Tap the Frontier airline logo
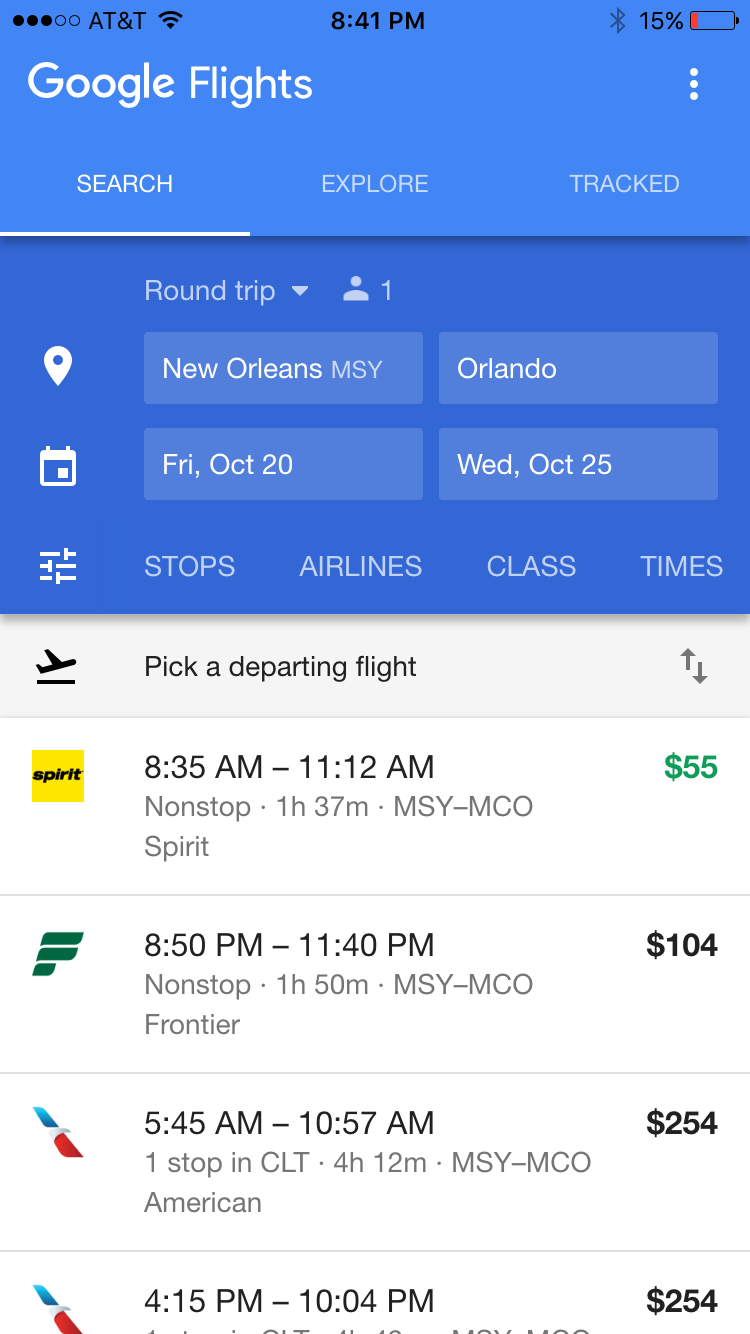 coord(58,954)
